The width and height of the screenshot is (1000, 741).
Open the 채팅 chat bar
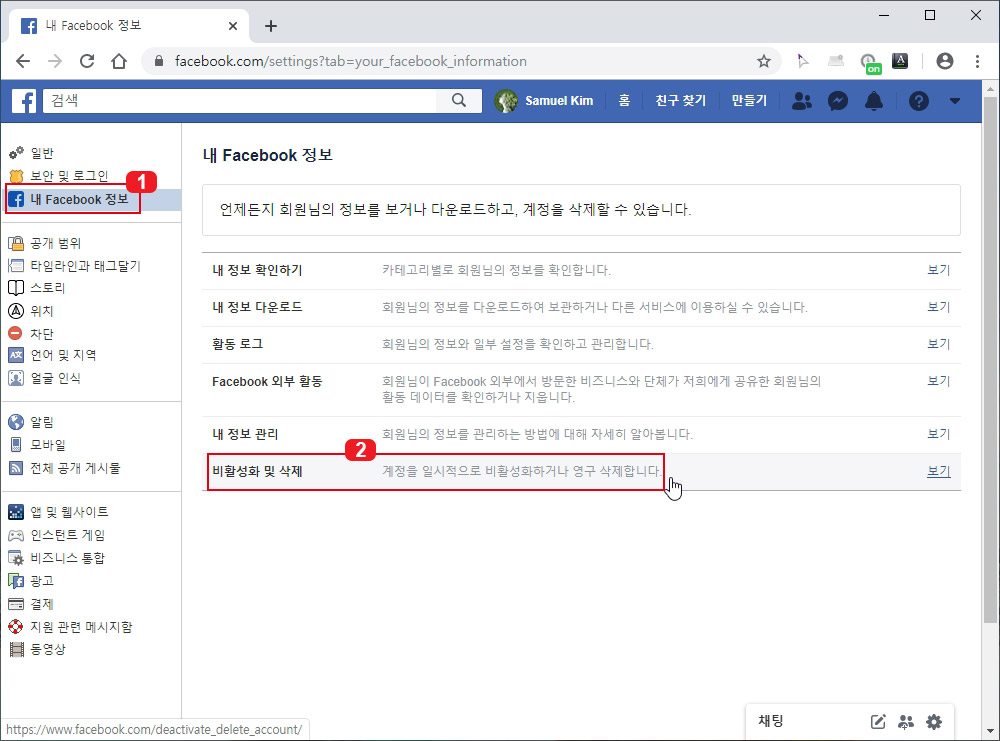point(771,721)
